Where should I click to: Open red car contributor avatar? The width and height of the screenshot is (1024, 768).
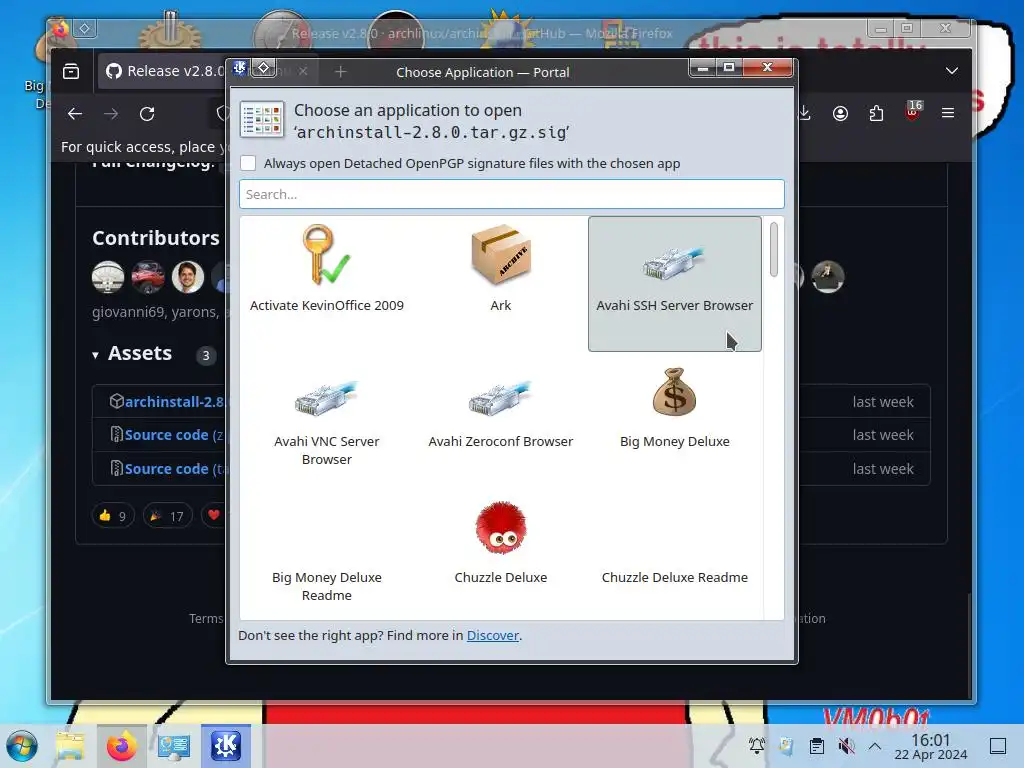(148, 276)
